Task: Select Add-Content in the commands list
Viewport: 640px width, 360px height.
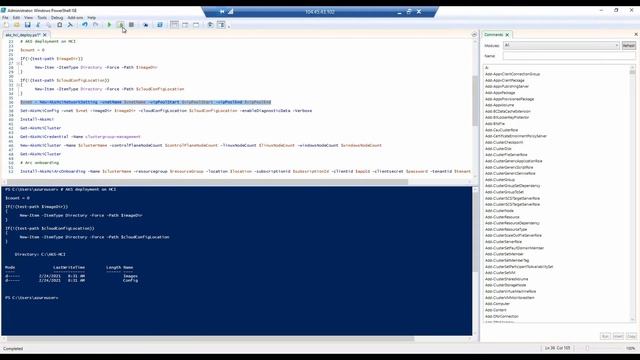Action: click(x=496, y=310)
